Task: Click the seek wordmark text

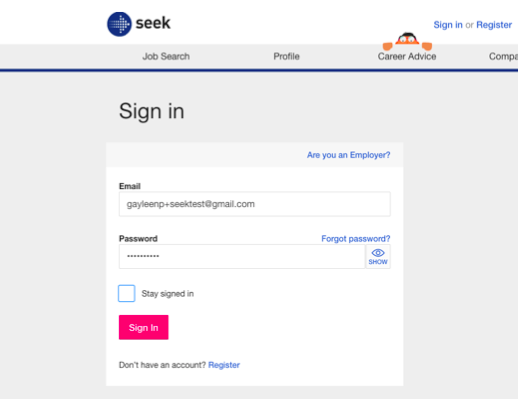Action: tap(153, 23)
